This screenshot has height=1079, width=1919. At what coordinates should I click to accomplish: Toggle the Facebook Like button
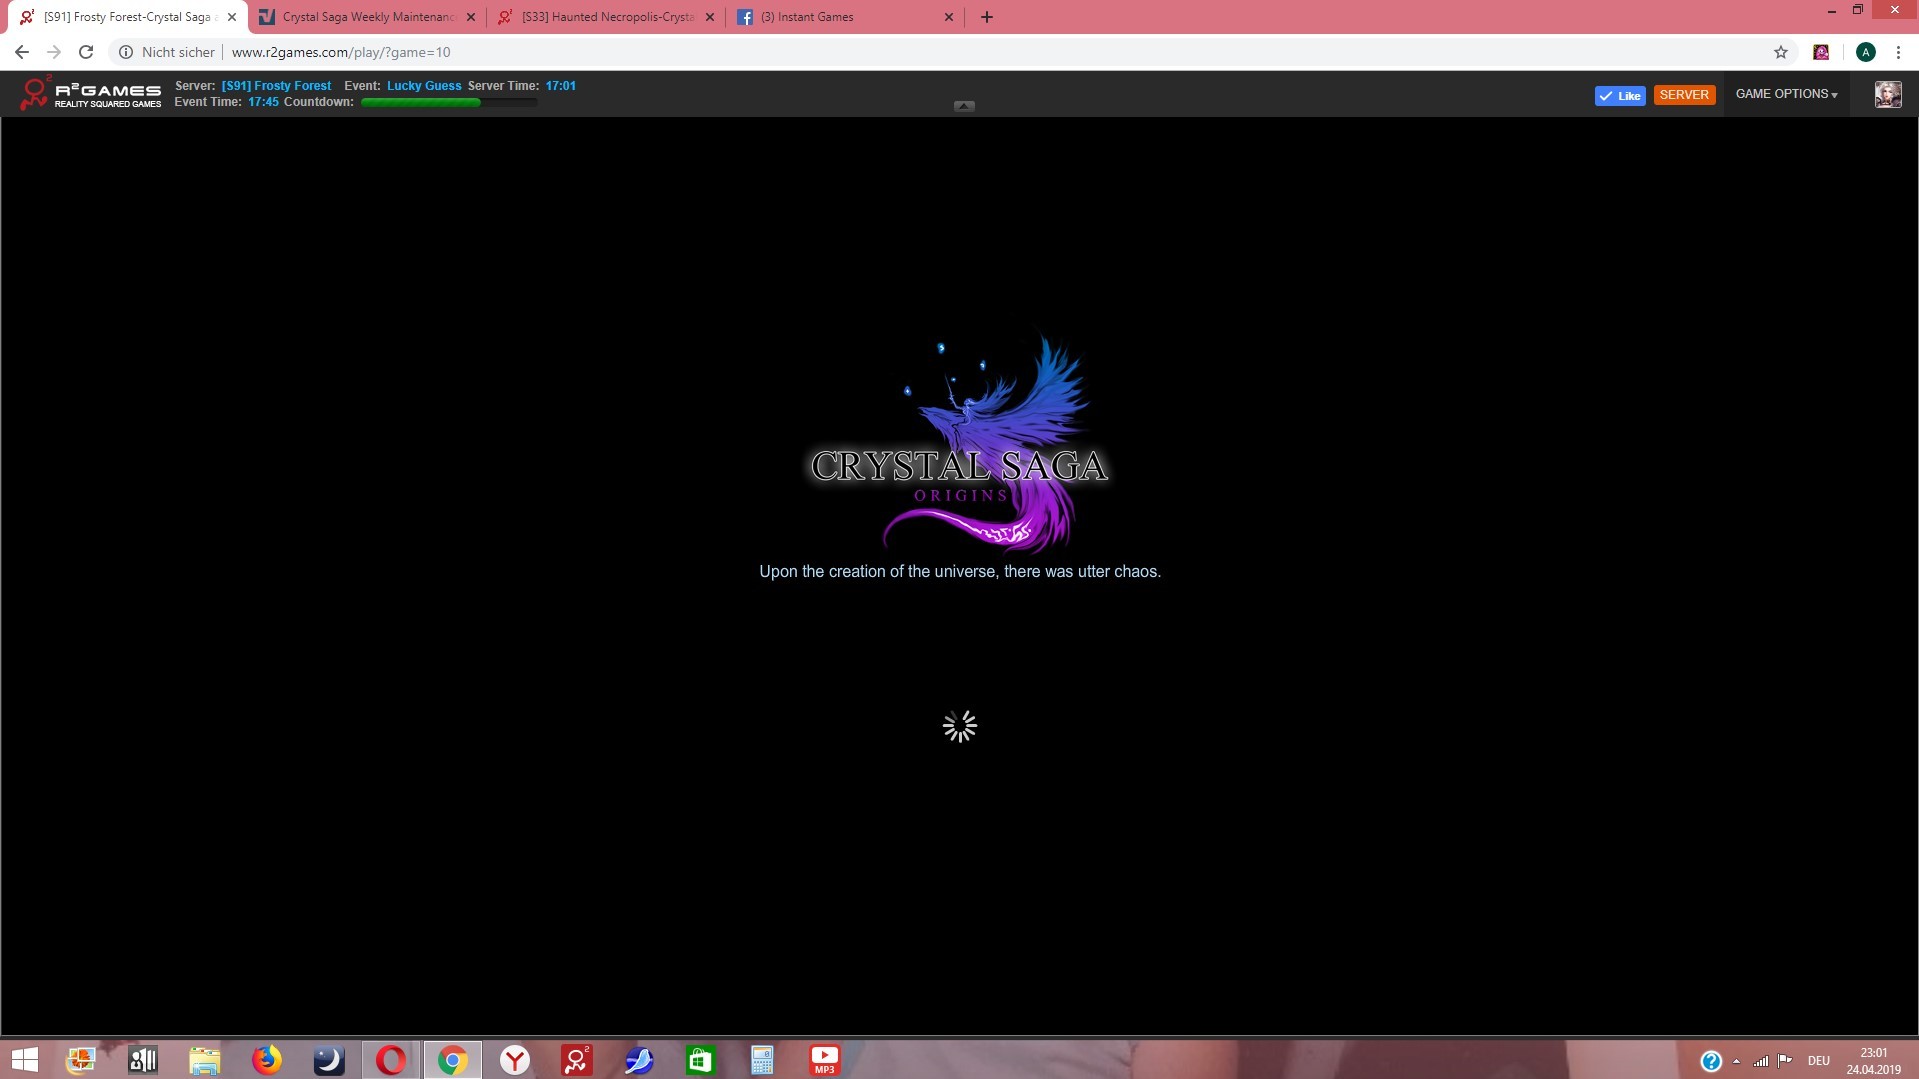pos(1620,95)
